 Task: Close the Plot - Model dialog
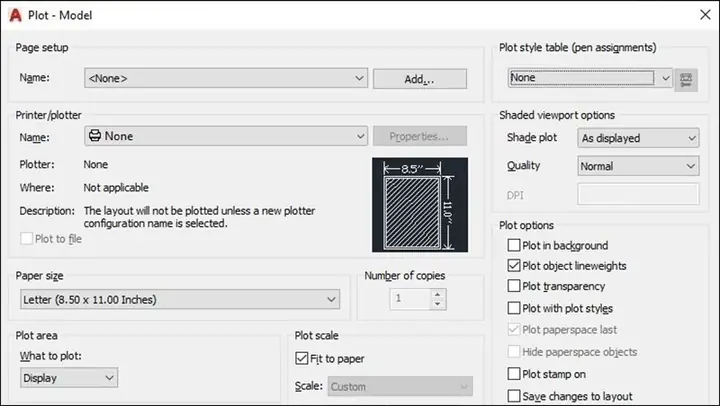pos(705,15)
